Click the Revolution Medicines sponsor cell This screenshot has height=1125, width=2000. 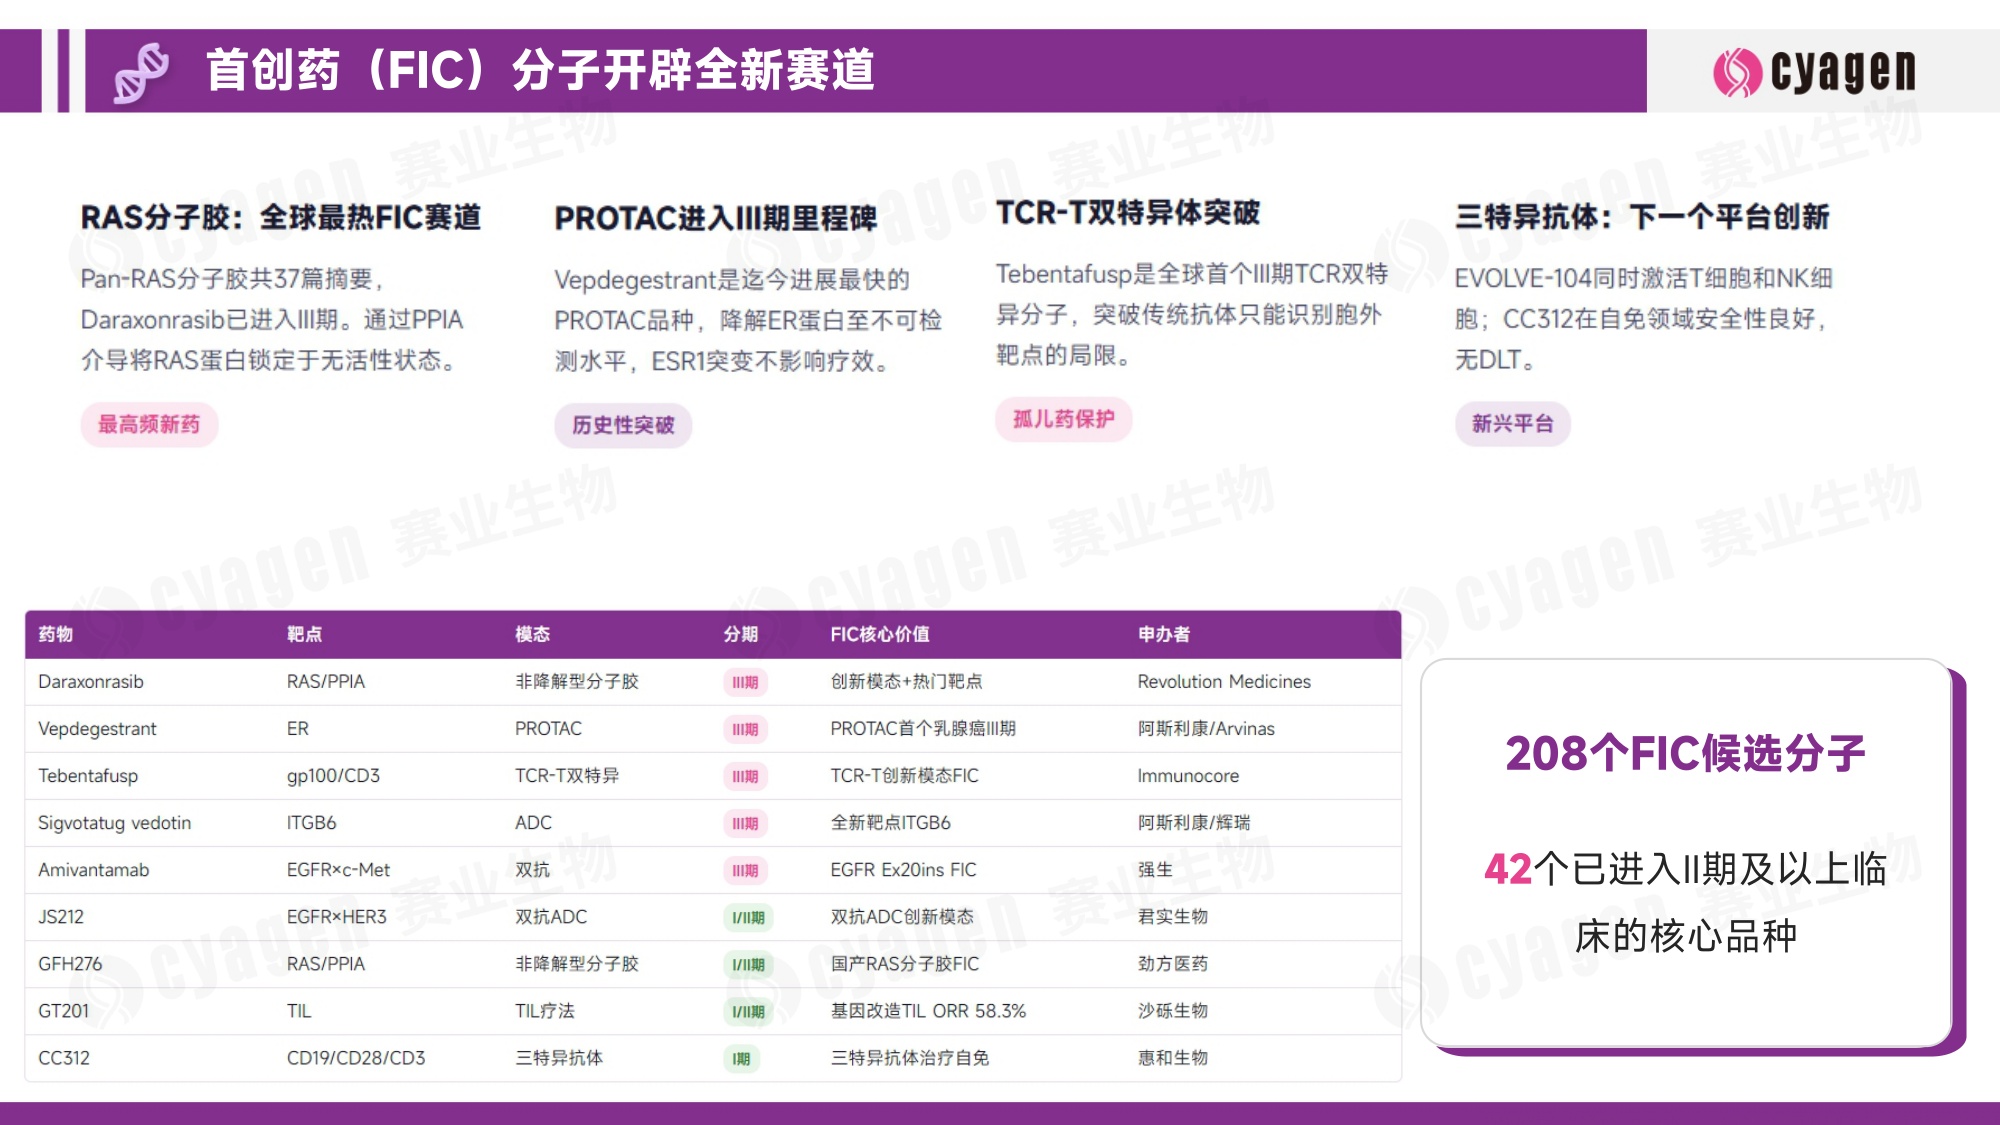pyautogui.click(x=1224, y=682)
